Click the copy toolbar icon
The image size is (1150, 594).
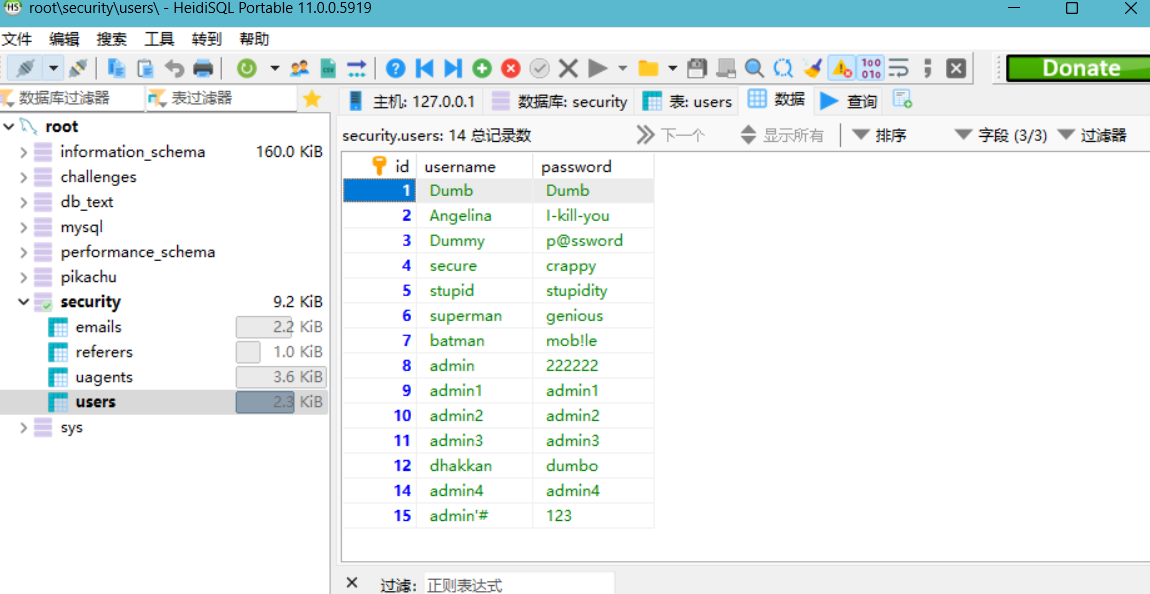coord(116,69)
